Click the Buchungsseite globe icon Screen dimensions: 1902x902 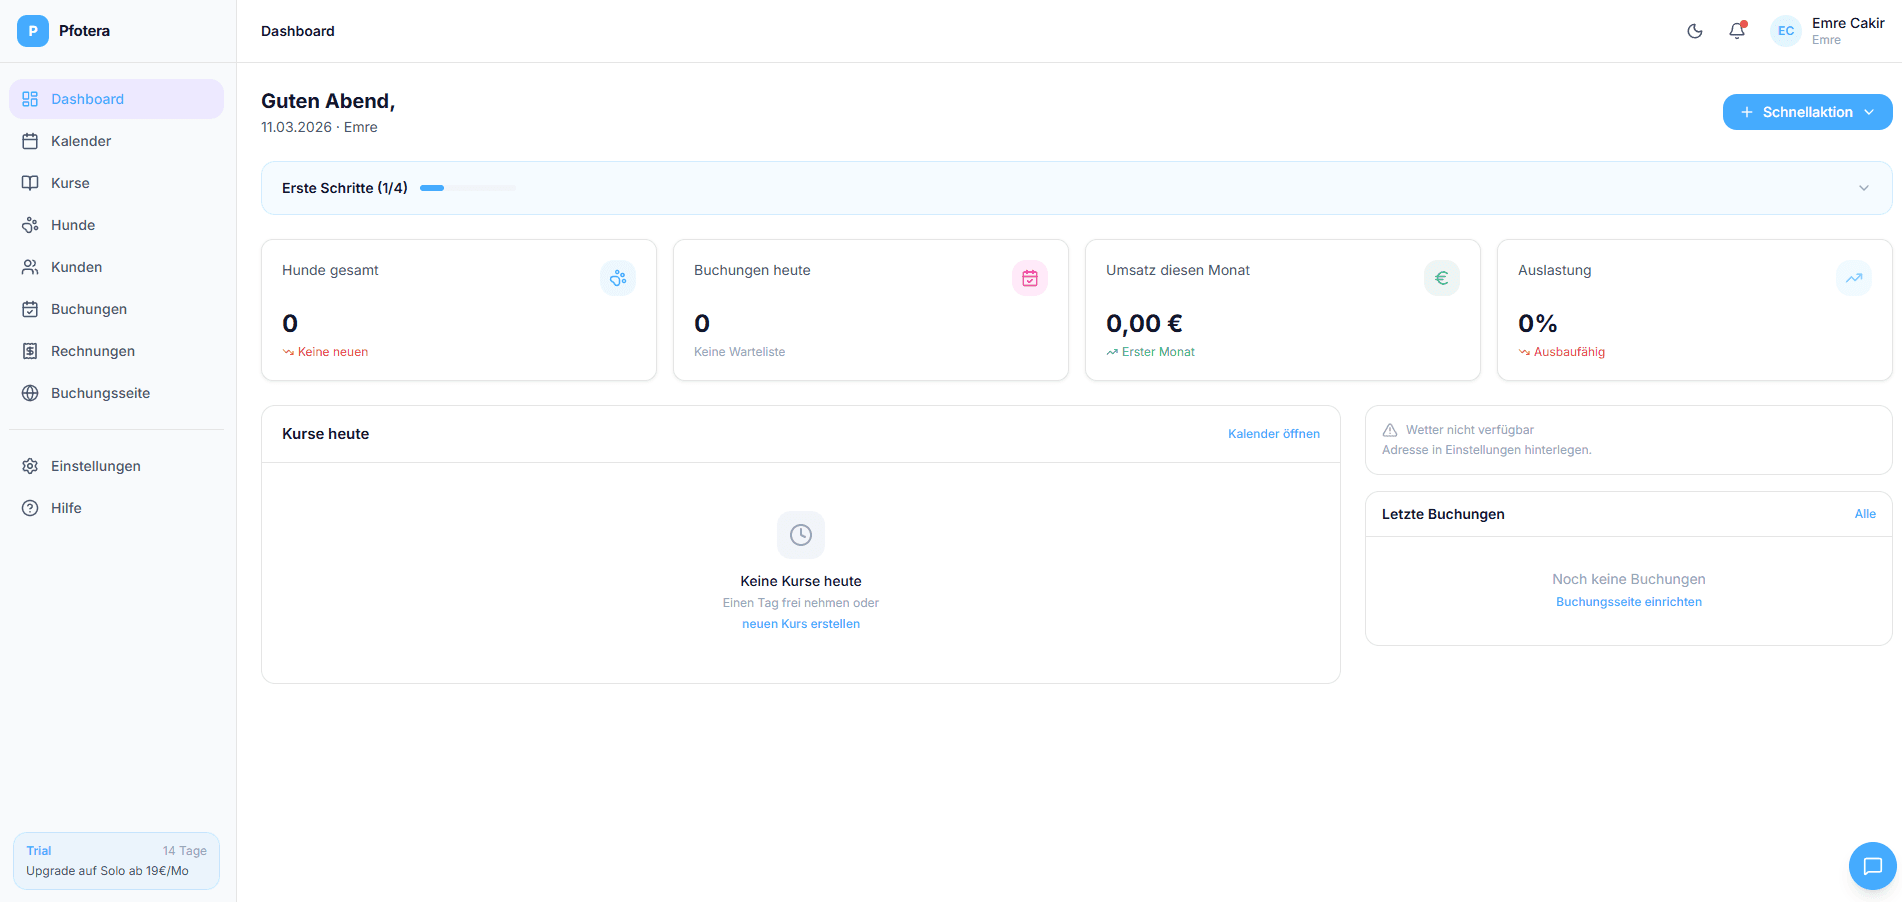click(31, 393)
